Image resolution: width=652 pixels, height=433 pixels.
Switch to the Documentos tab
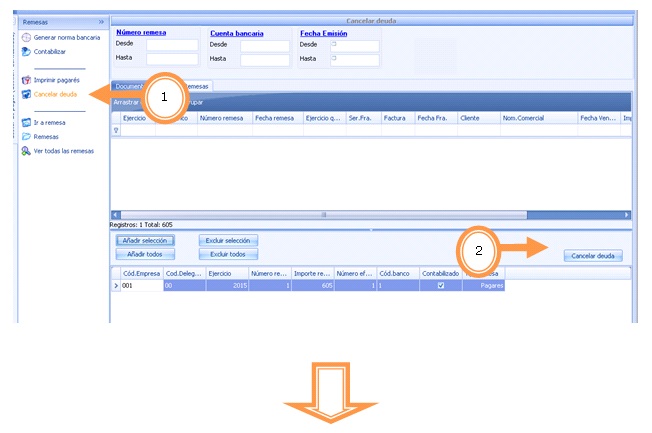tap(132, 86)
